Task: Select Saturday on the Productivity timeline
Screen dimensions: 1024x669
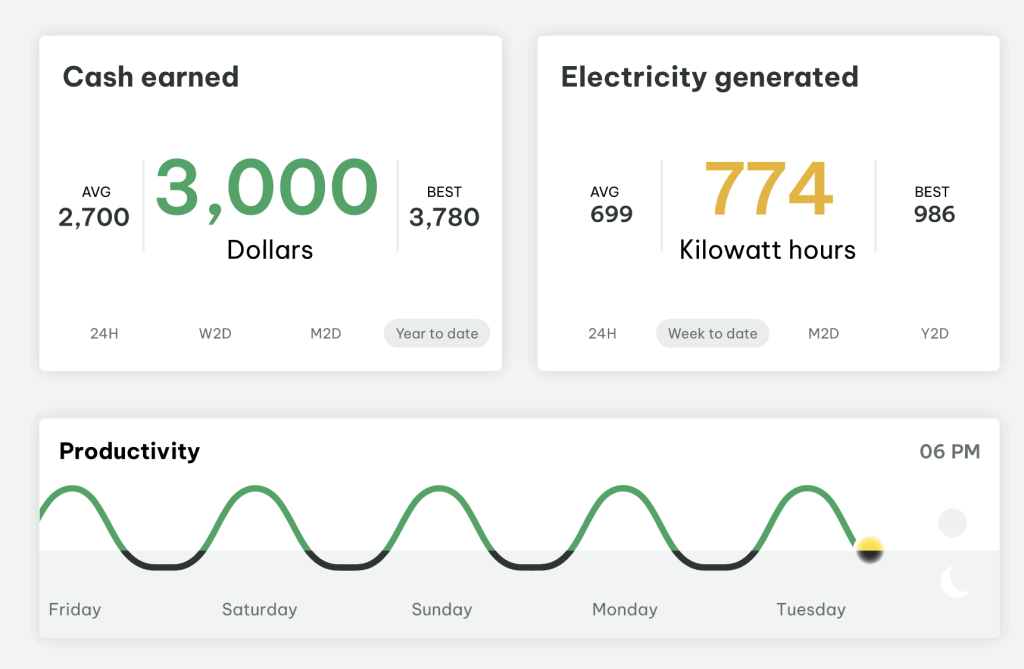Action: (x=259, y=609)
